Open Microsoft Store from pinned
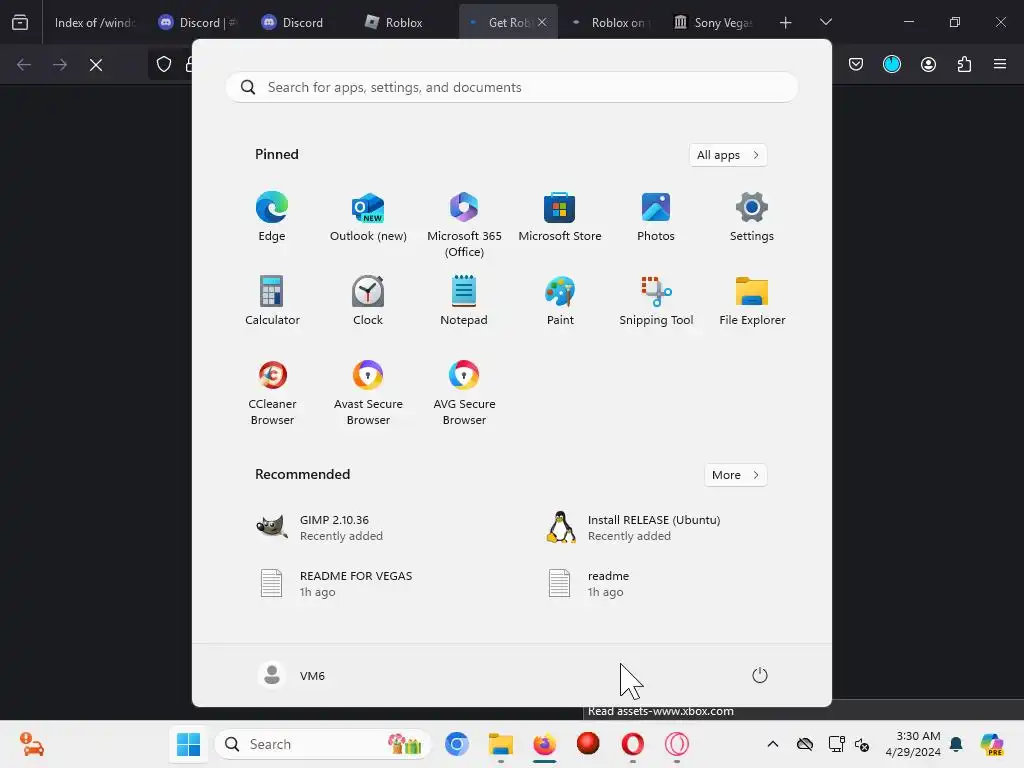The image size is (1024, 768). point(560,217)
